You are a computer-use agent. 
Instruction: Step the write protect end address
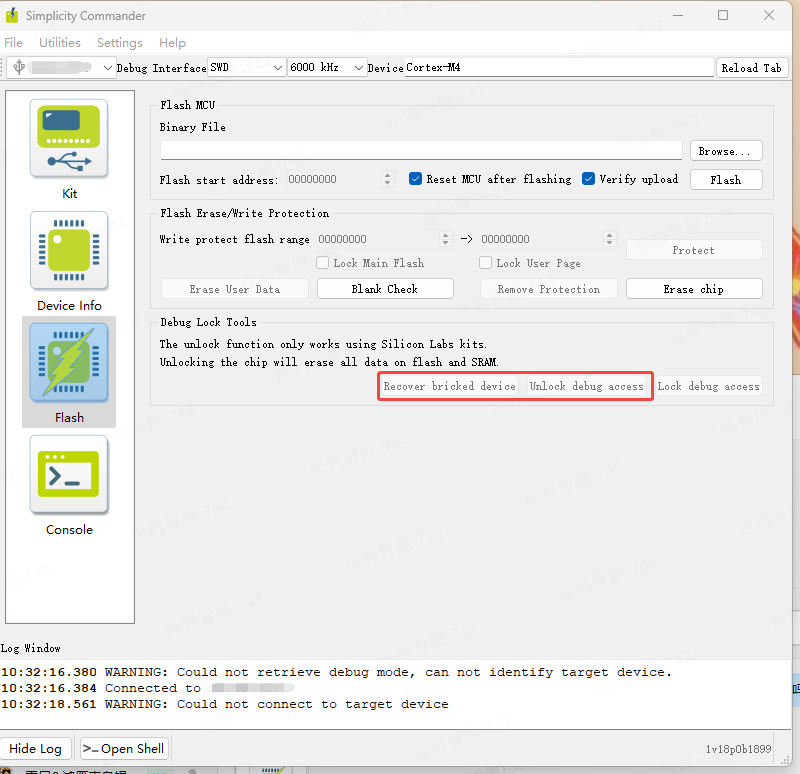[x=609, y=239]
